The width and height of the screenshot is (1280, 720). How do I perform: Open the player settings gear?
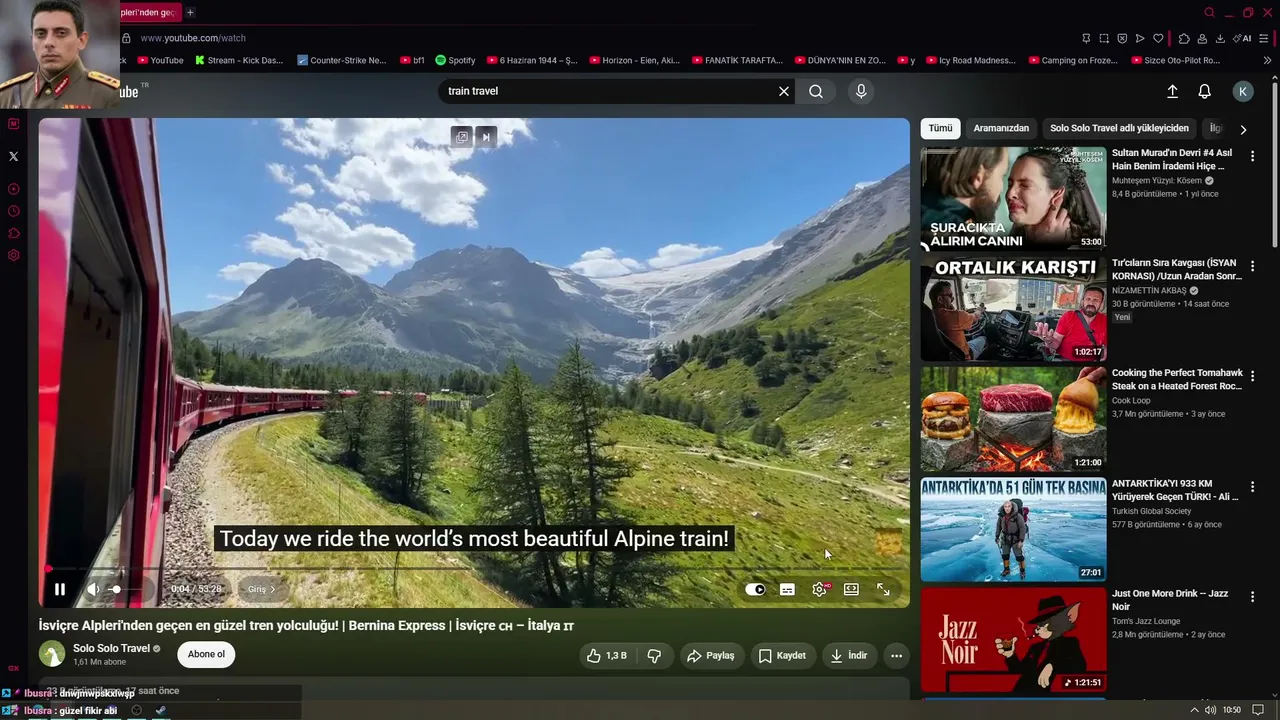pyautogui.click(x=819, y=590)
